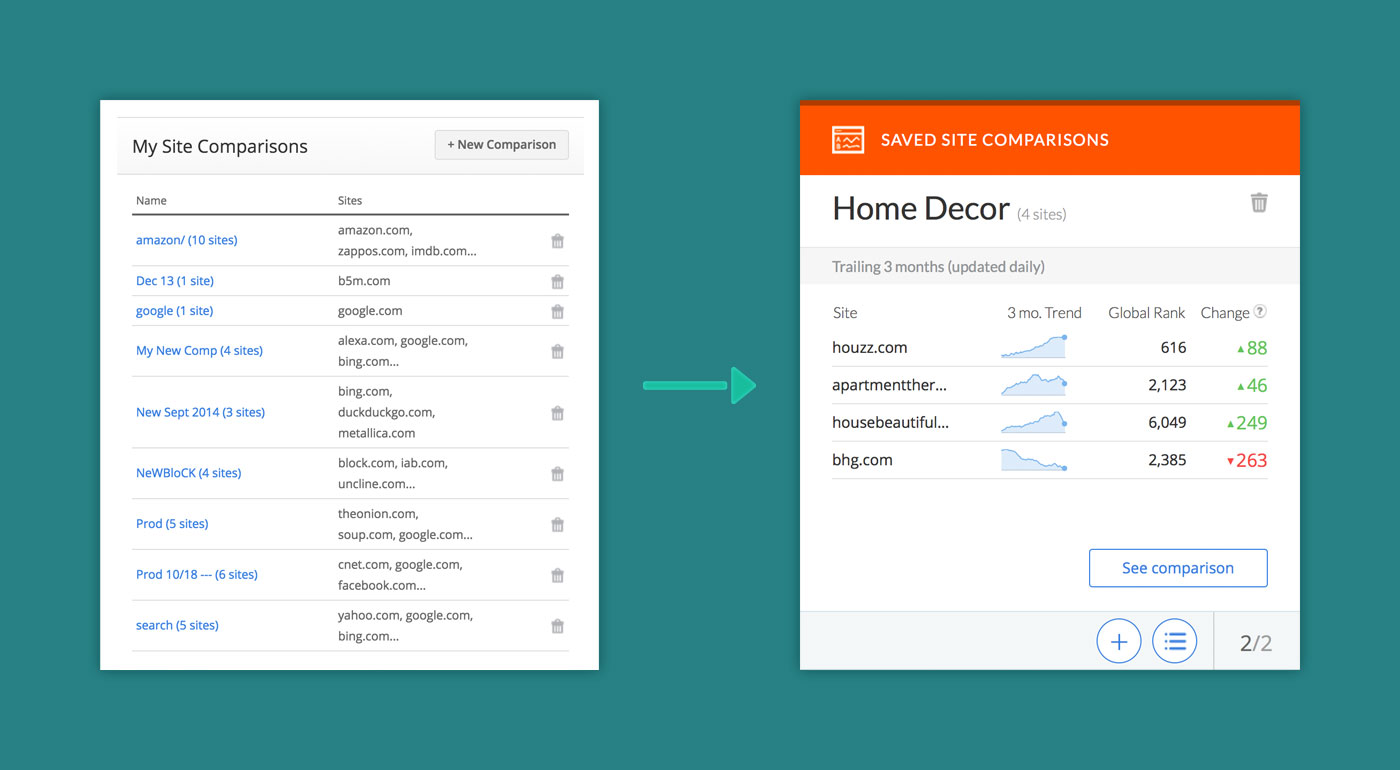Delete the NeWBloCK comparison
Screen dimensions: 1400x770
[x=558, y=474]
